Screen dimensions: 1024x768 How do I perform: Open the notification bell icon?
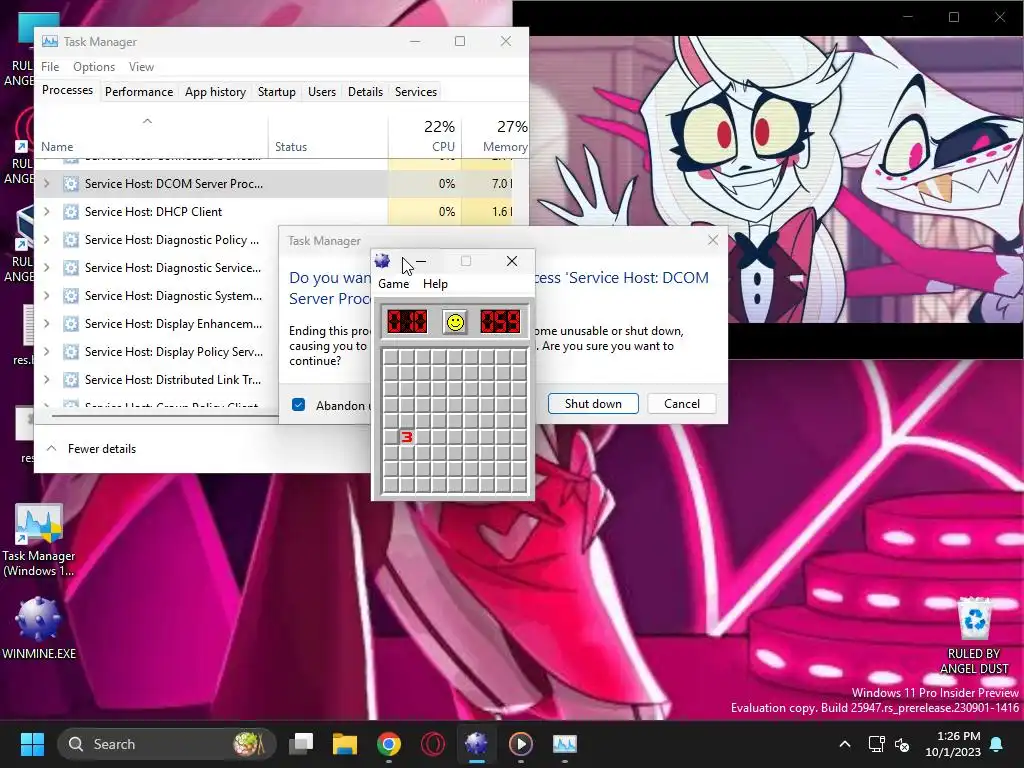(x=996, y=744)
